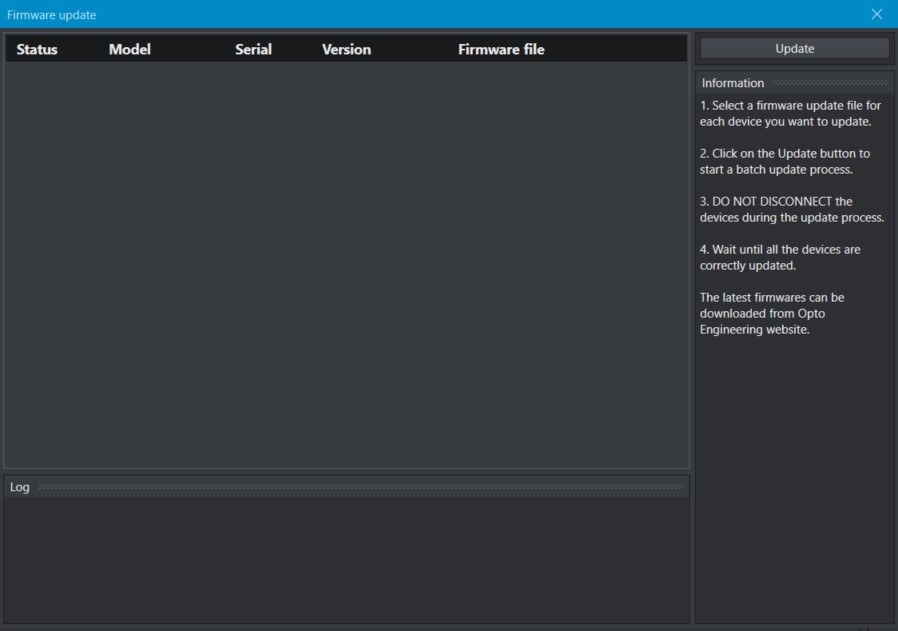Click the Serial column header
This screenshot has width=898, height=631.
pyautogui.click(x=253, y=49)
